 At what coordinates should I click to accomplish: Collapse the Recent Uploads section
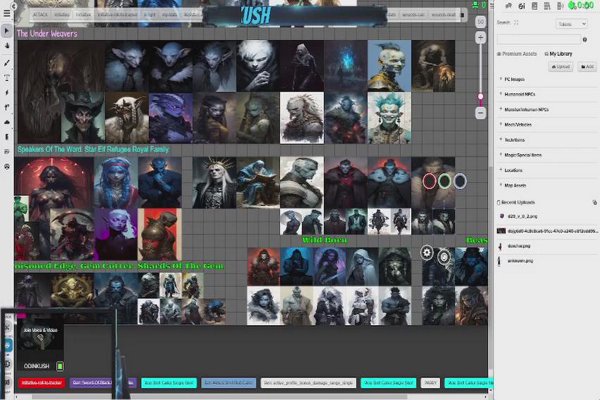(516, 202)
